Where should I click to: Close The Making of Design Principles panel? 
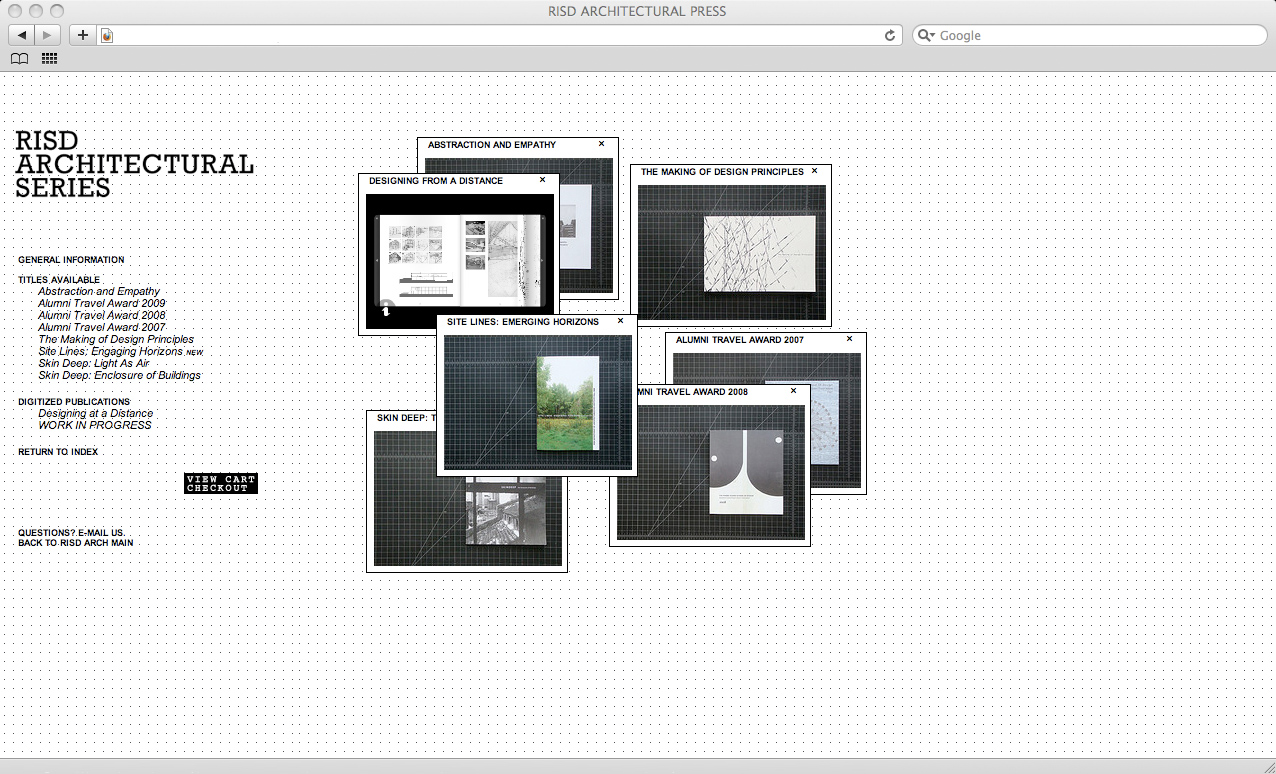(x=814, y=171)
